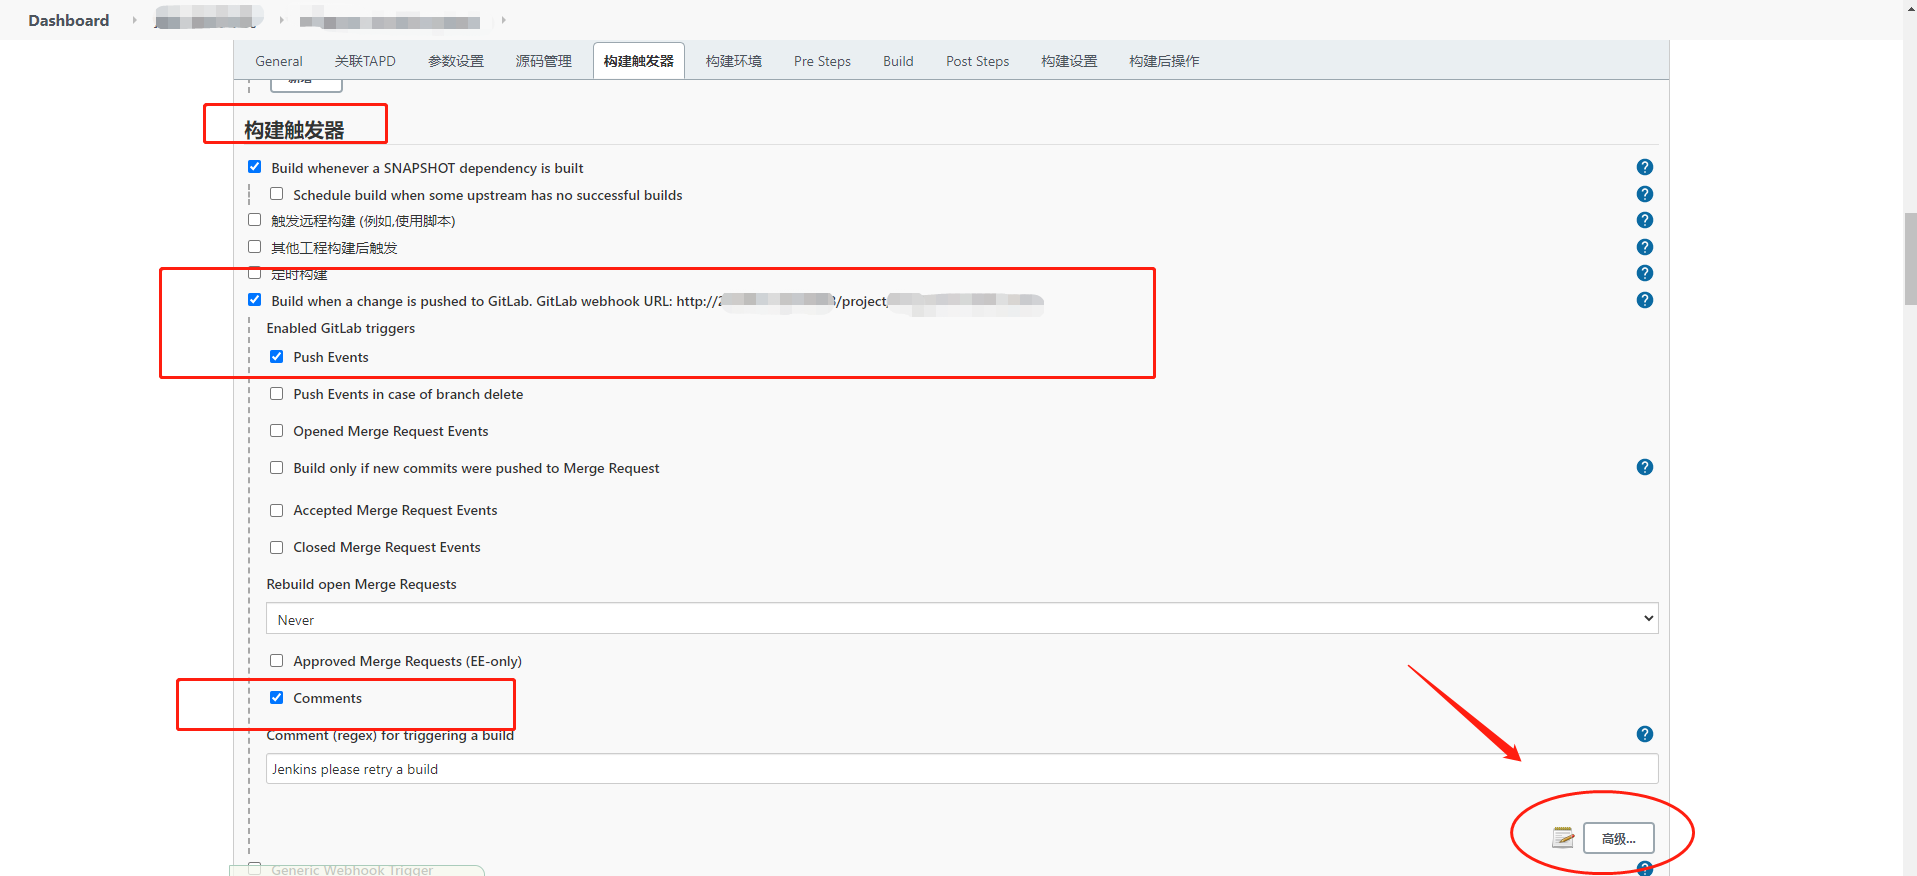Enable Push Events in case of branch delete
The image size is (1917, 876).
pyautogui.click(x=276, y=394)
